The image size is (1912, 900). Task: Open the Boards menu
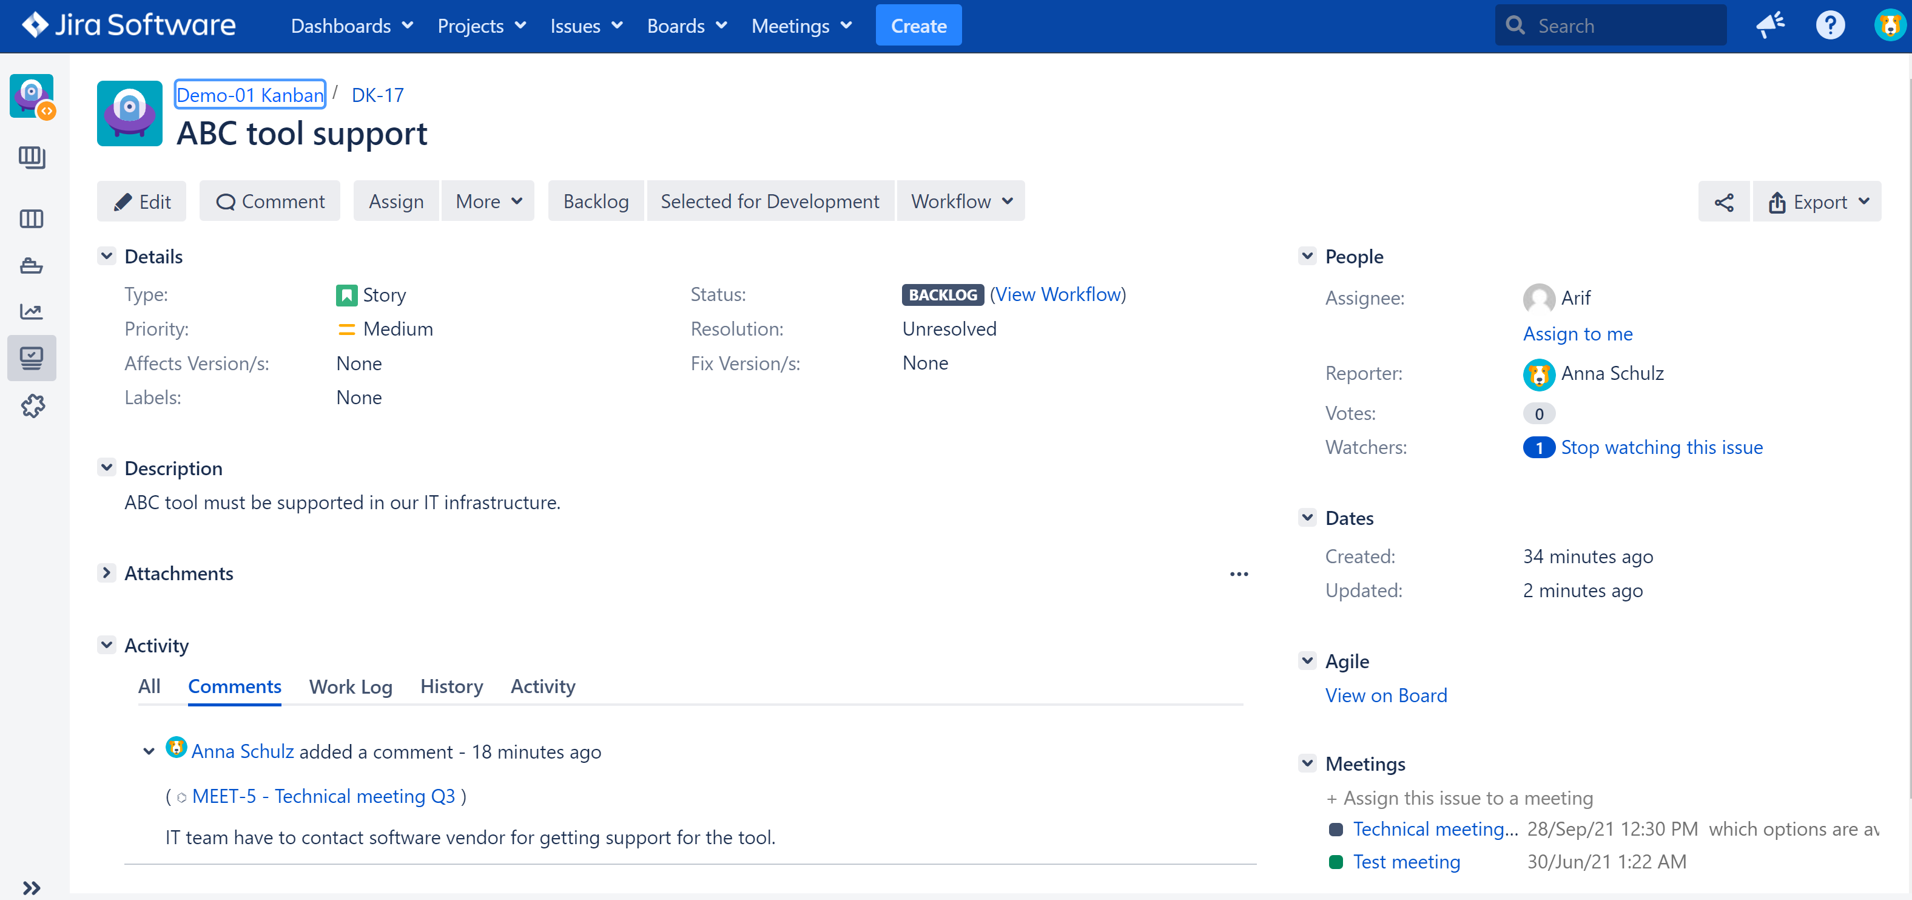(686, 26)
